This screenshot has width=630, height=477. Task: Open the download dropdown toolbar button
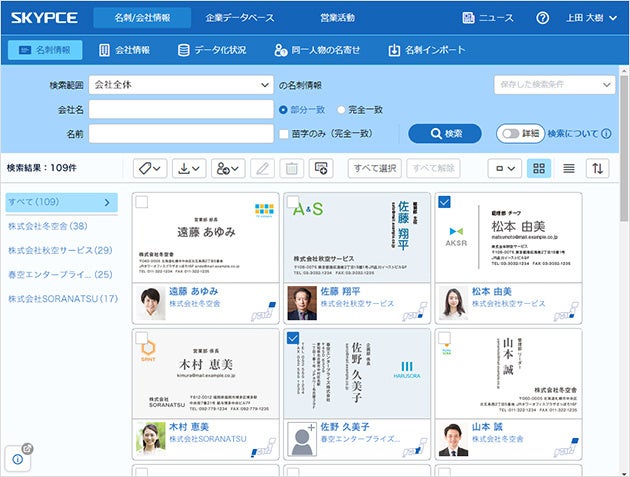[x=189, y=168]
